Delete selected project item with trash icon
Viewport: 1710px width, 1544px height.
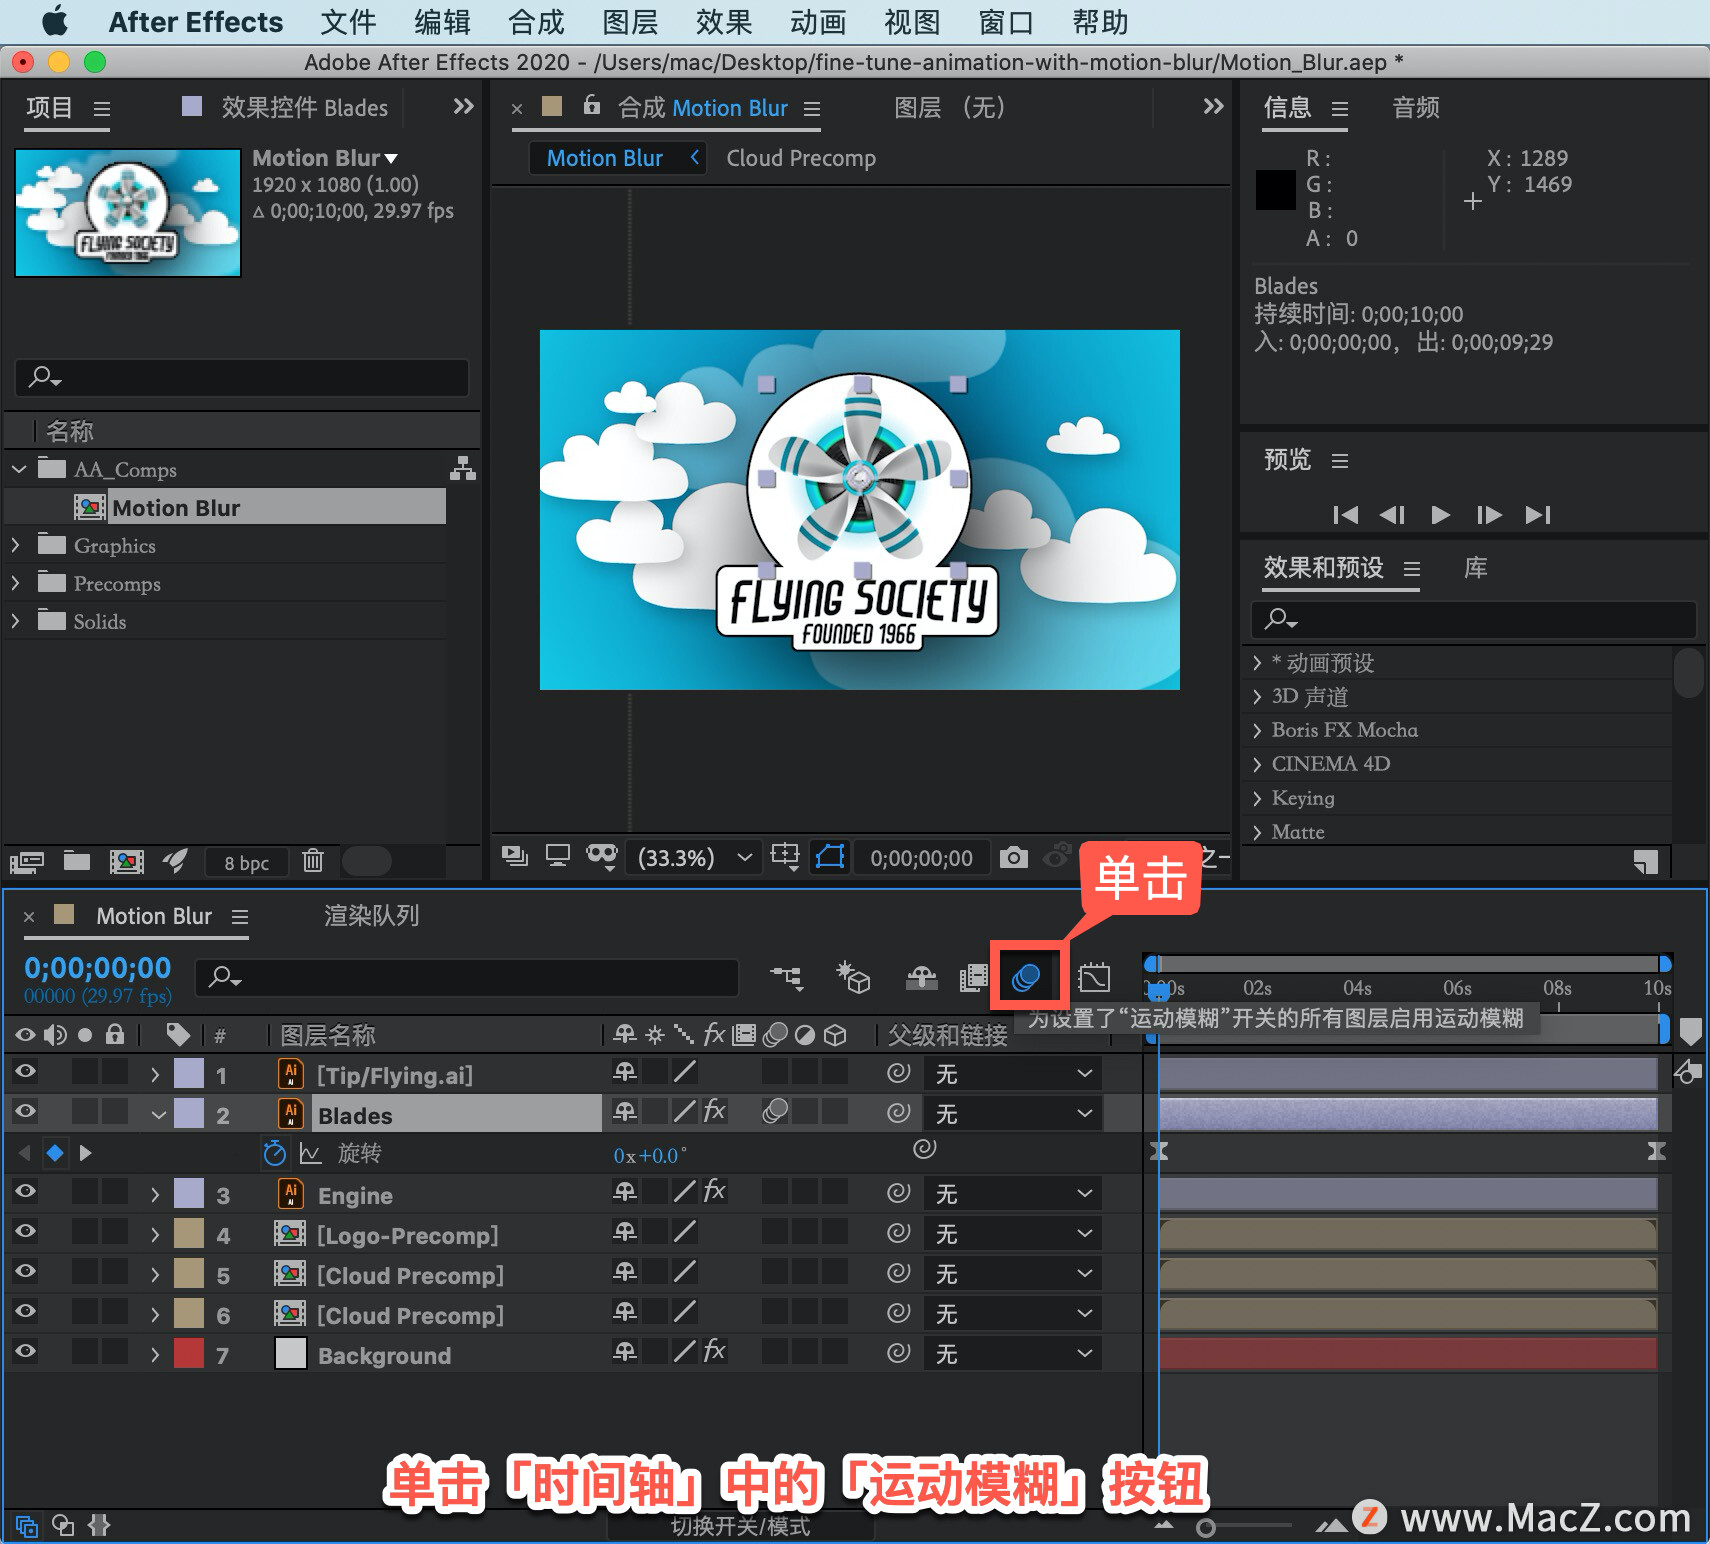[313, 860]
